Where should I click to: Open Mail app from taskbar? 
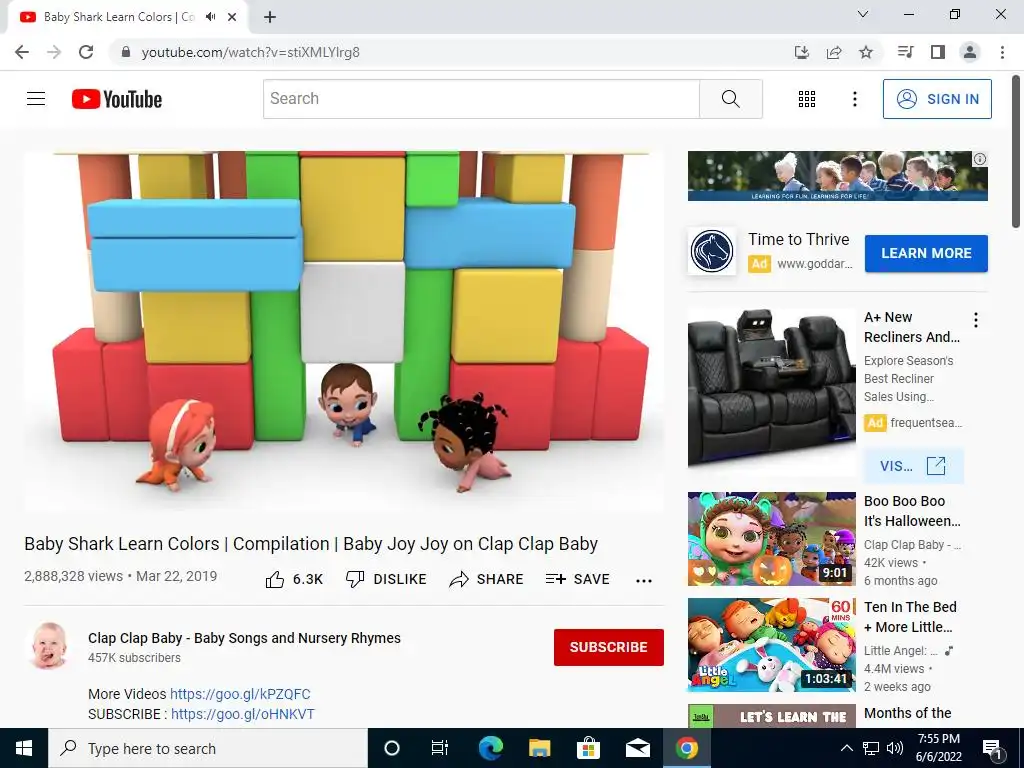[x=637, y=748]
